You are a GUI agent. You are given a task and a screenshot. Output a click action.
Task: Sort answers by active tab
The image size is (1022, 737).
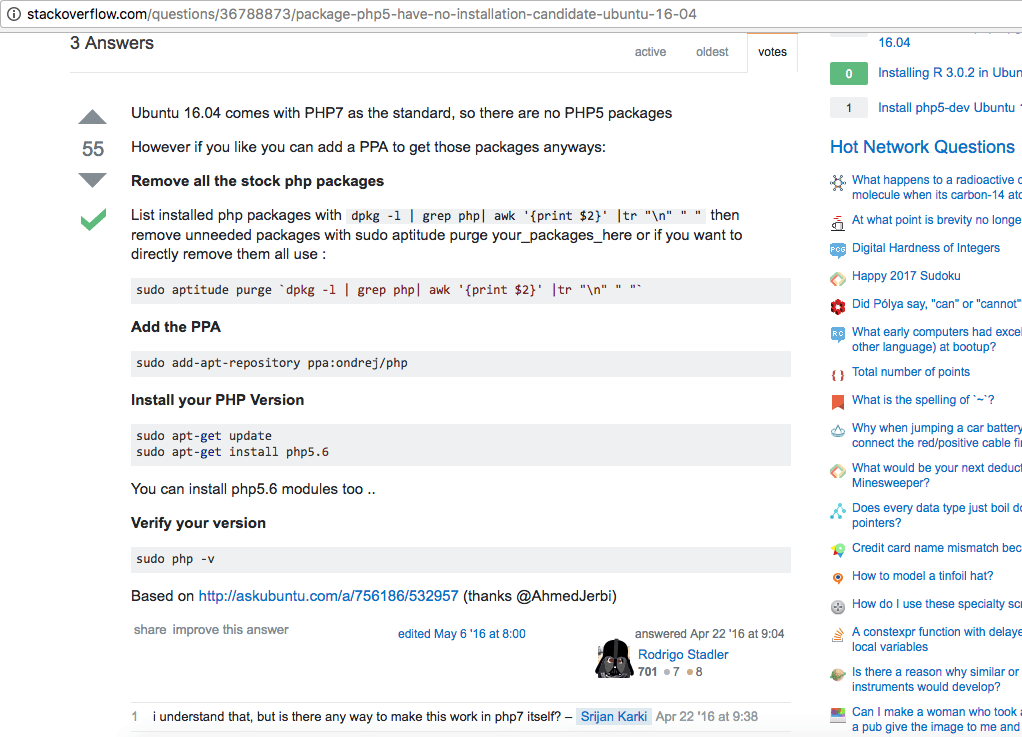tap(650, 52)
